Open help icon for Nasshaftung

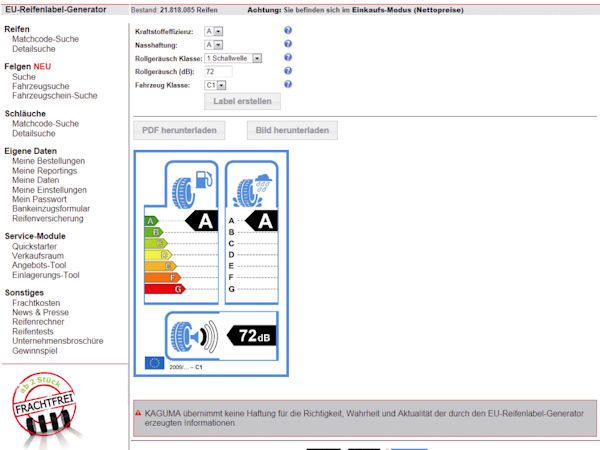pyautogui.click(x=288, y=44)
